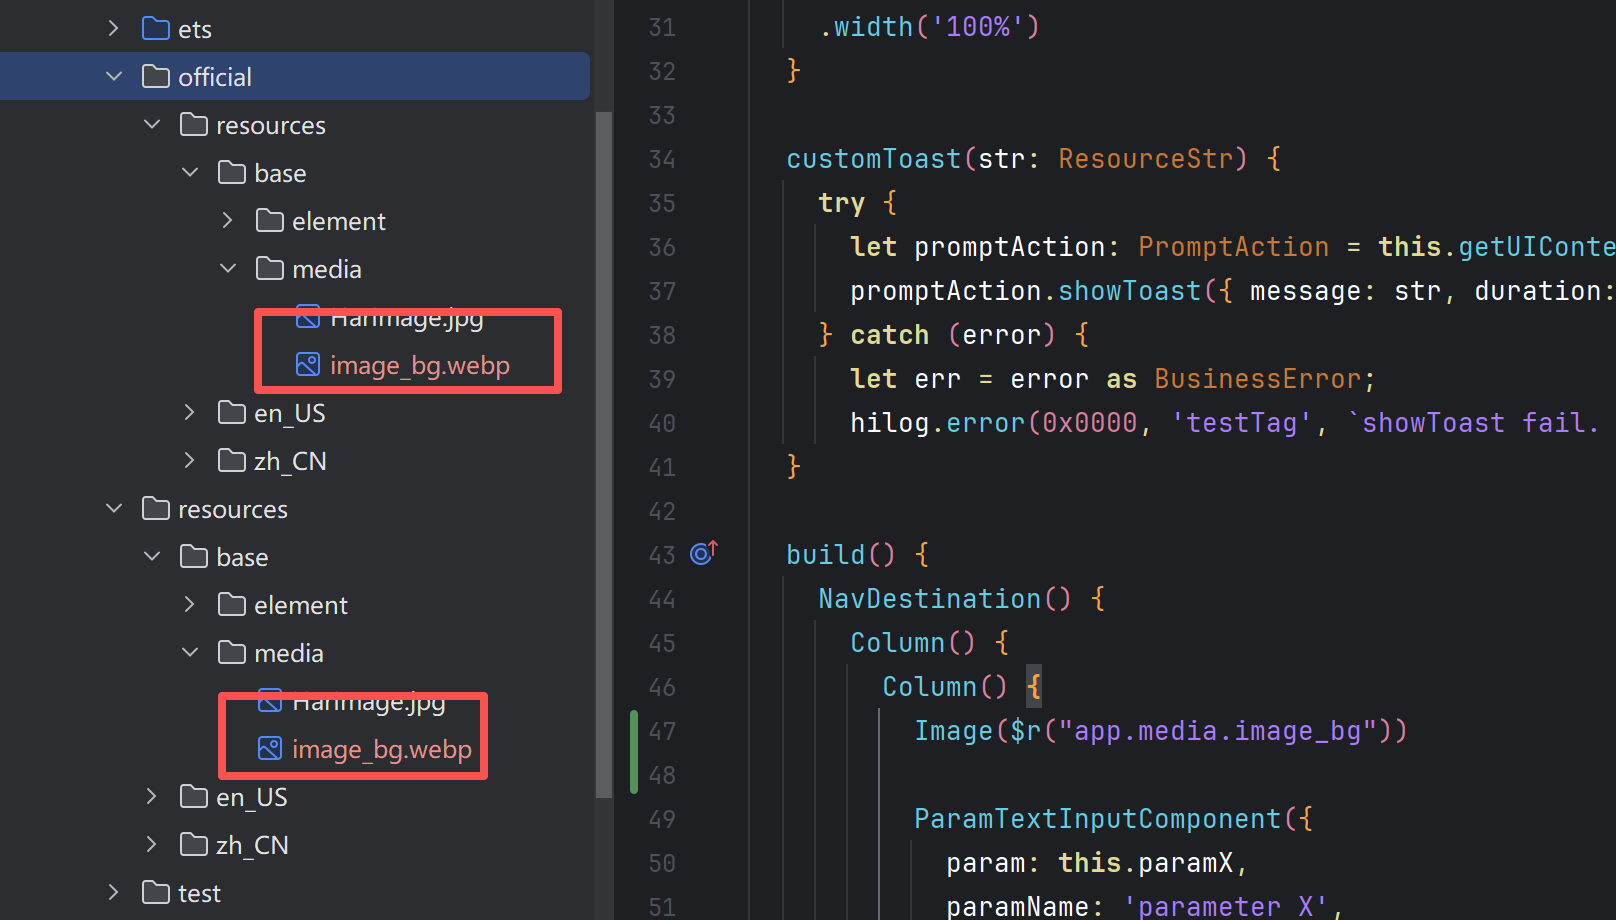
Task: Click the 'parameter X' string on line 51
Action: pyautogui.click(x=1226, y=907)
